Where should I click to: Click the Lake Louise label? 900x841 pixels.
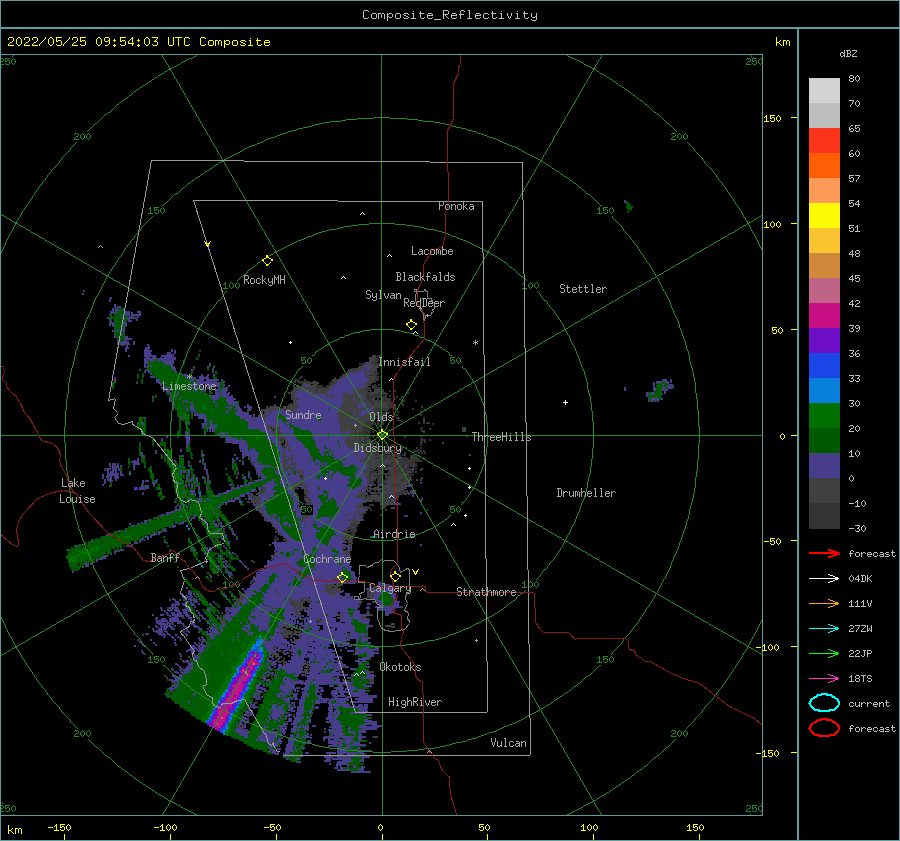(77, 491)
